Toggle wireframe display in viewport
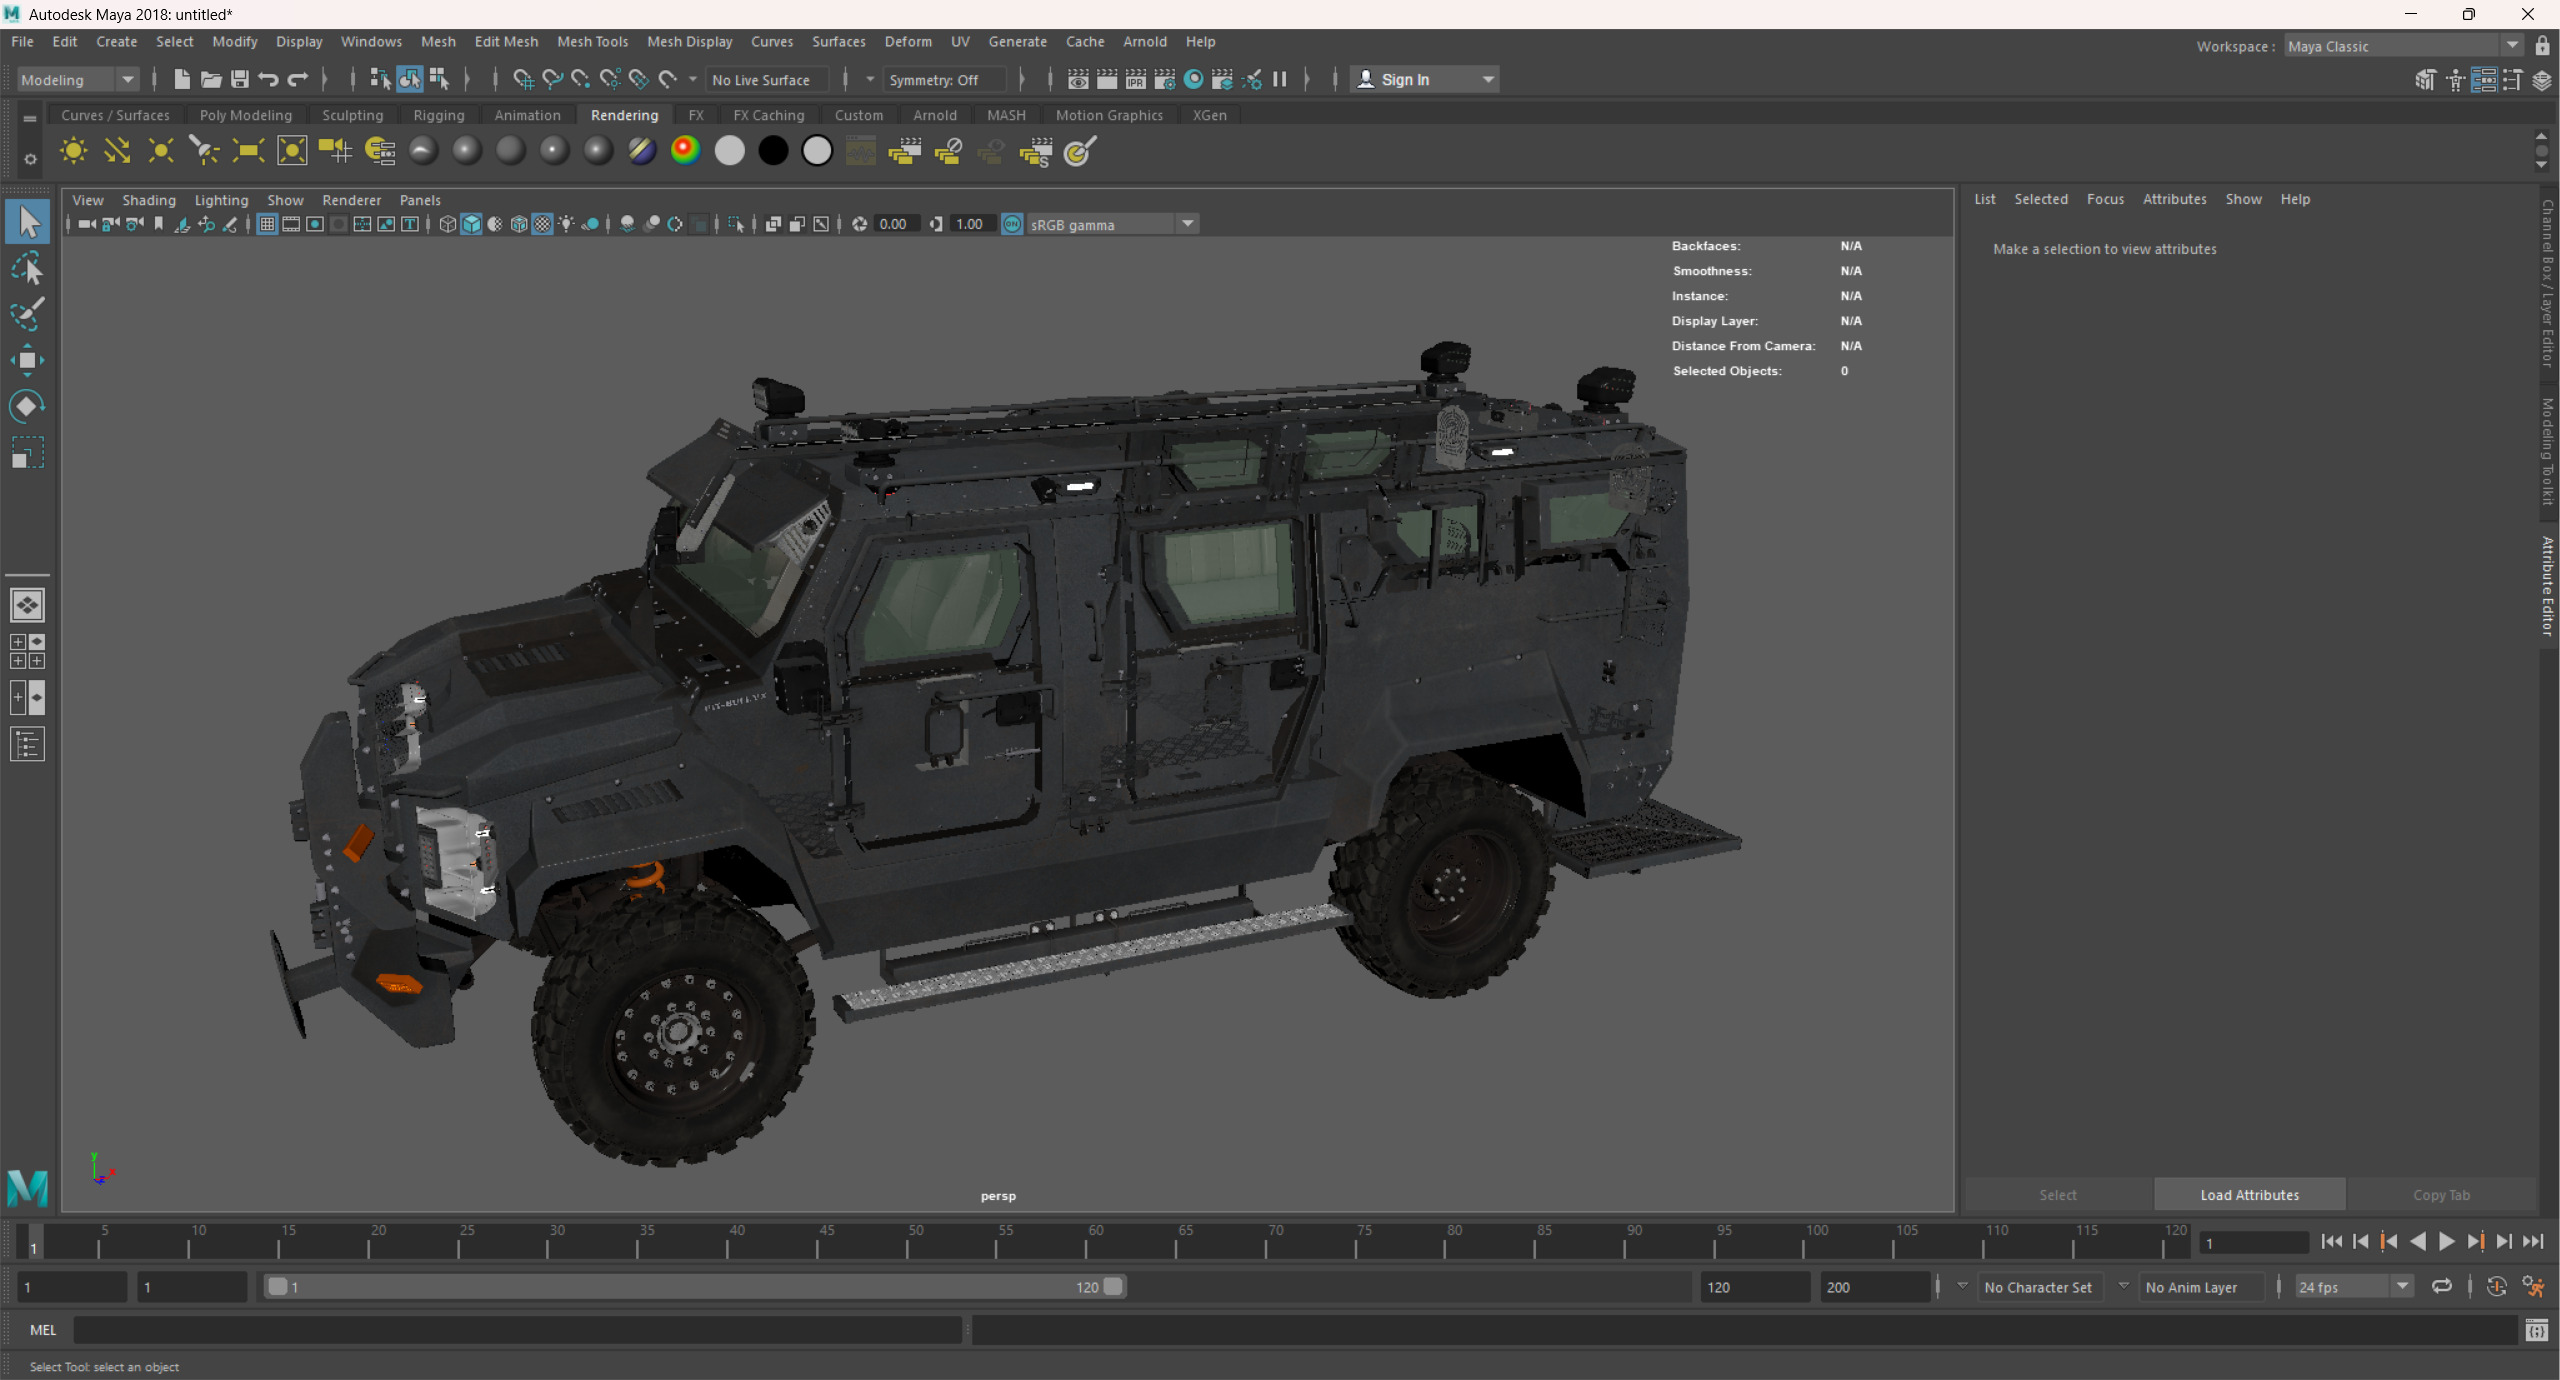 pos(447,224)
